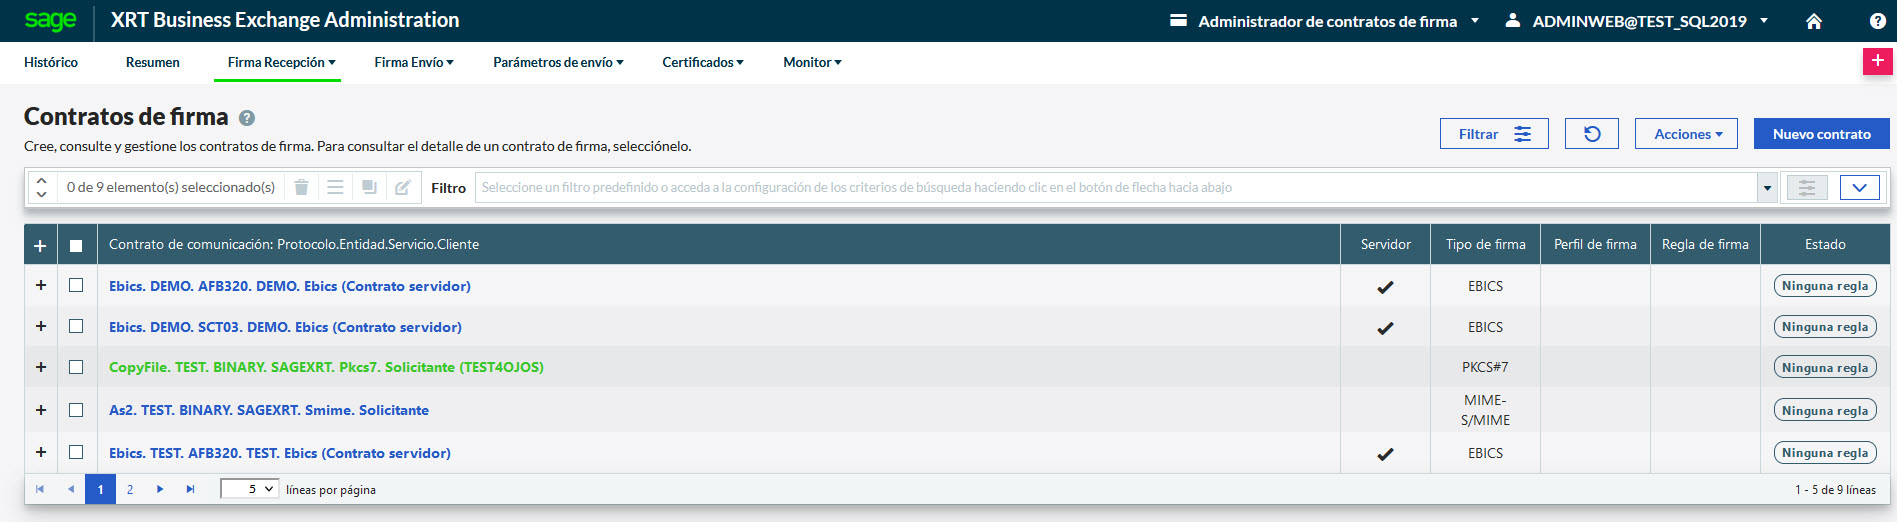Open help via question mark icon in header
1897x522 pixels.
pos(1877,21)
